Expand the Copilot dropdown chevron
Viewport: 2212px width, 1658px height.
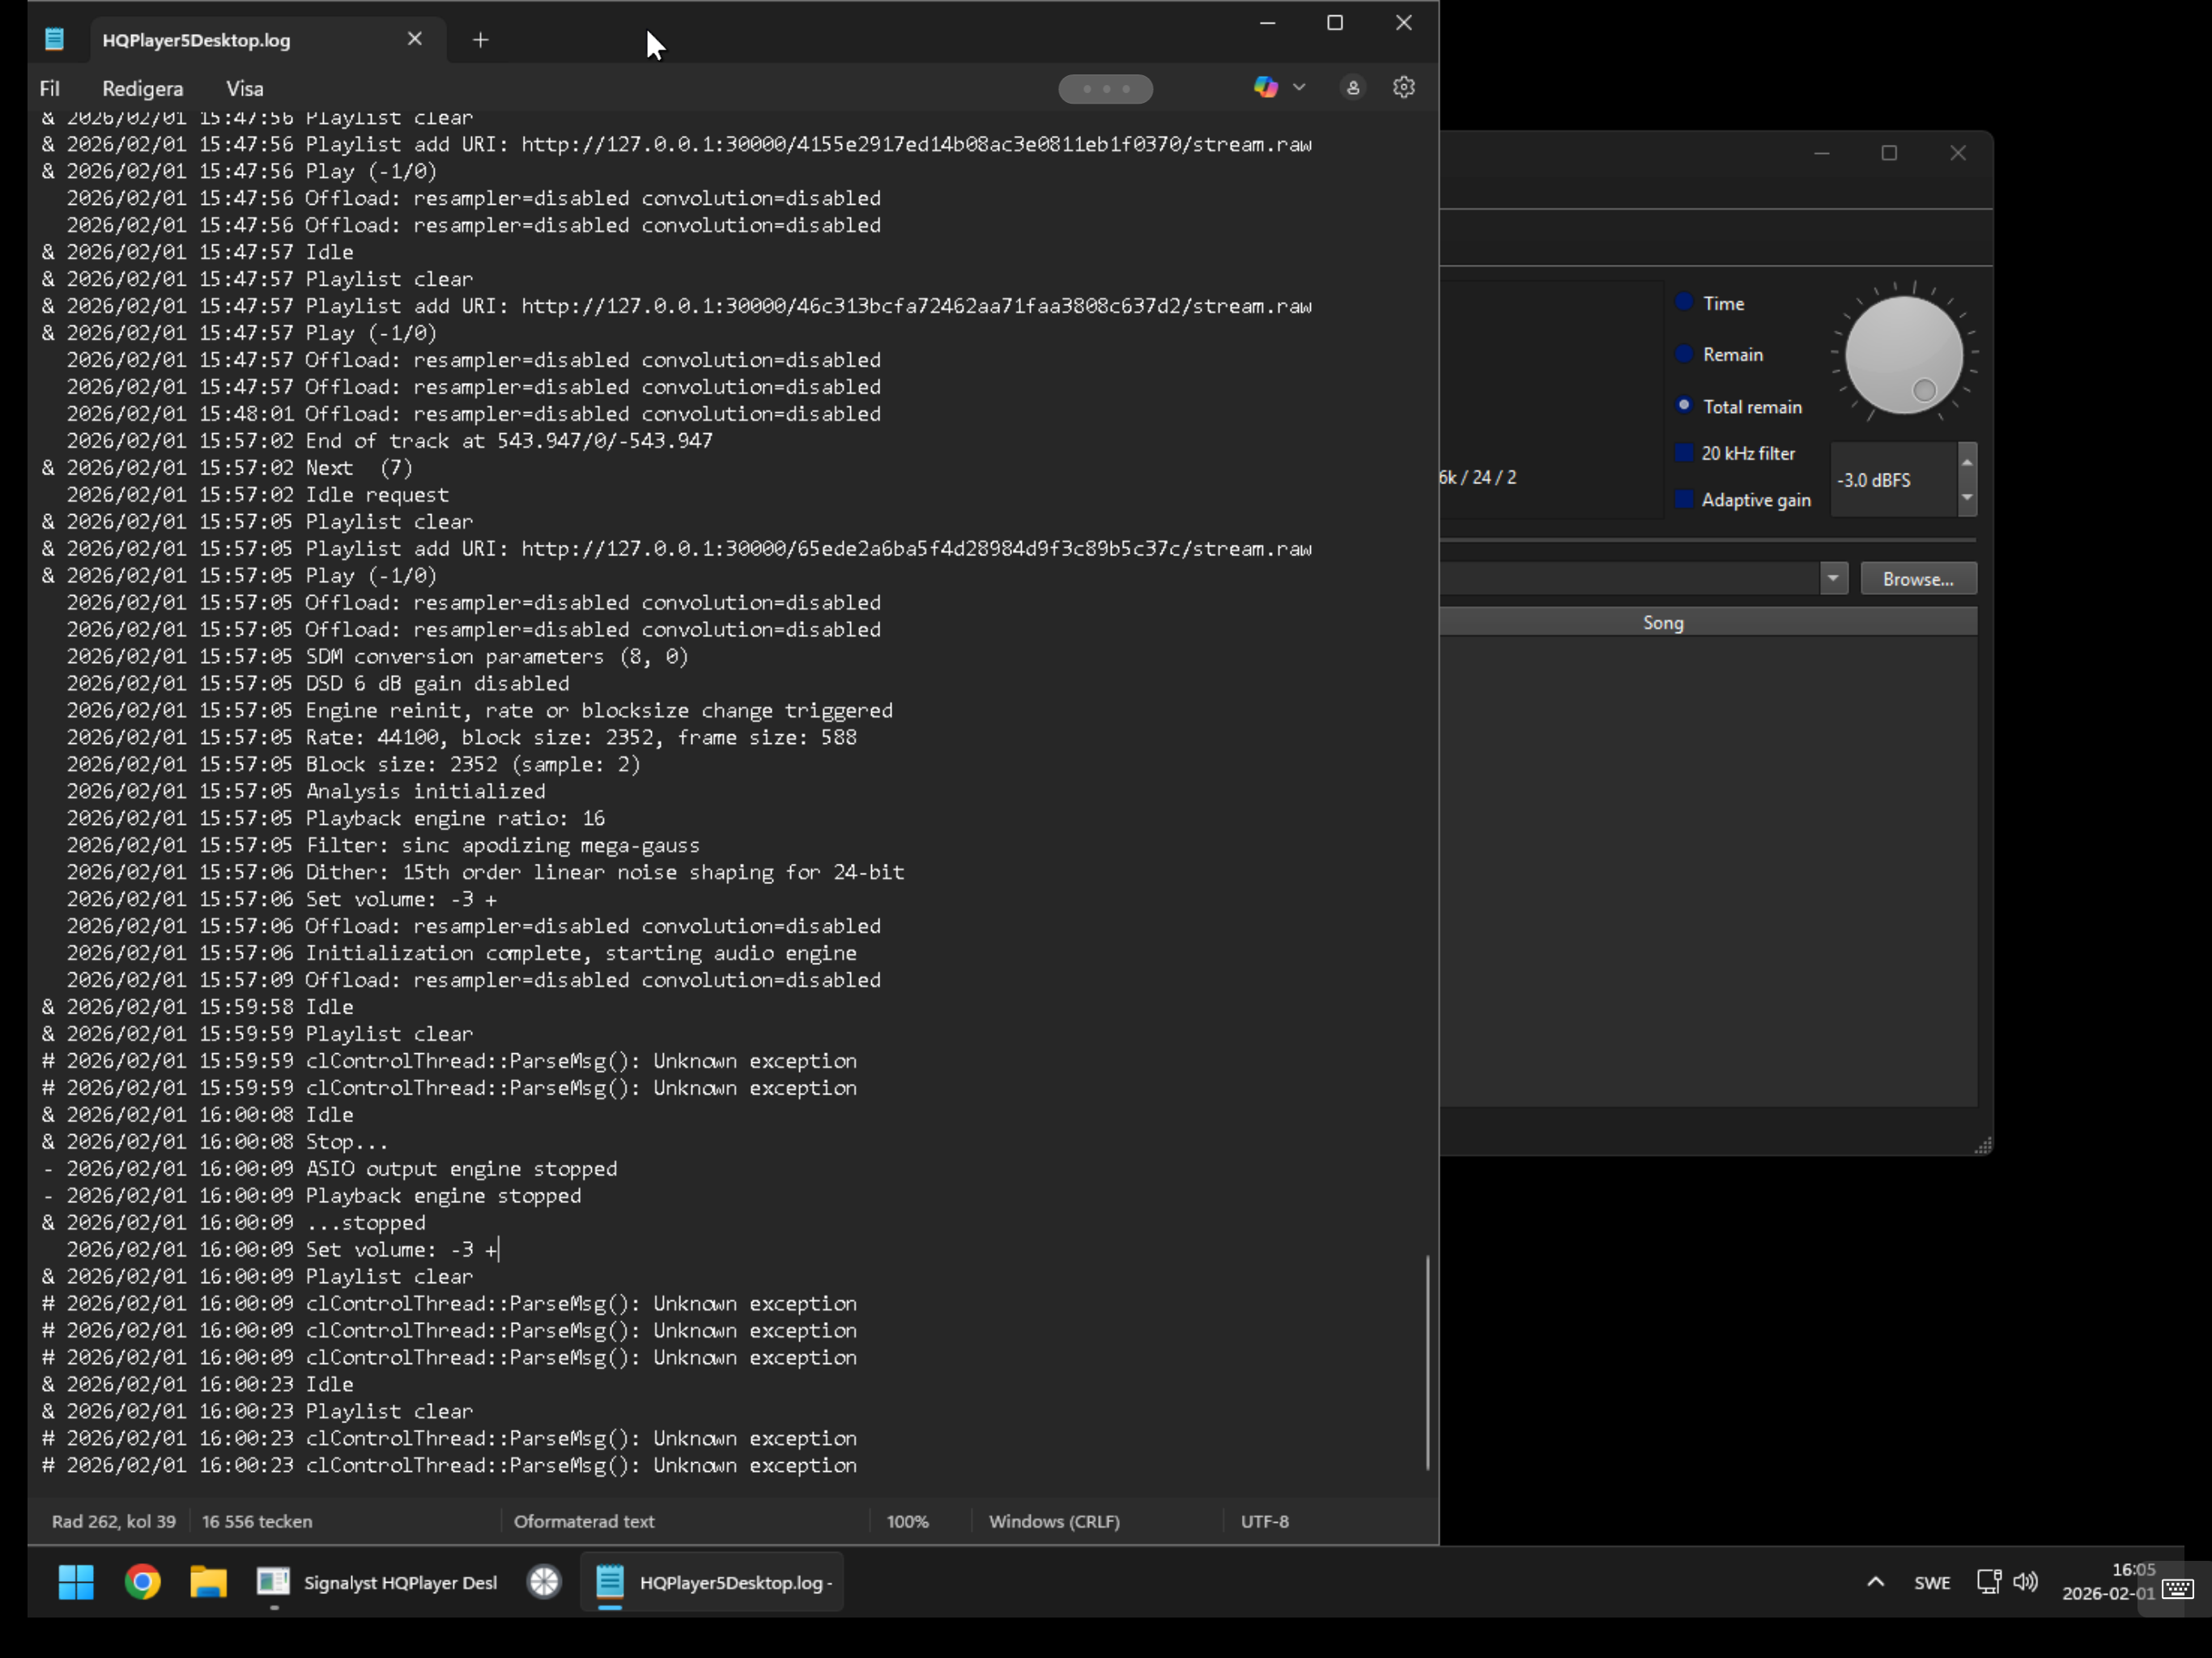(1299, 88)
